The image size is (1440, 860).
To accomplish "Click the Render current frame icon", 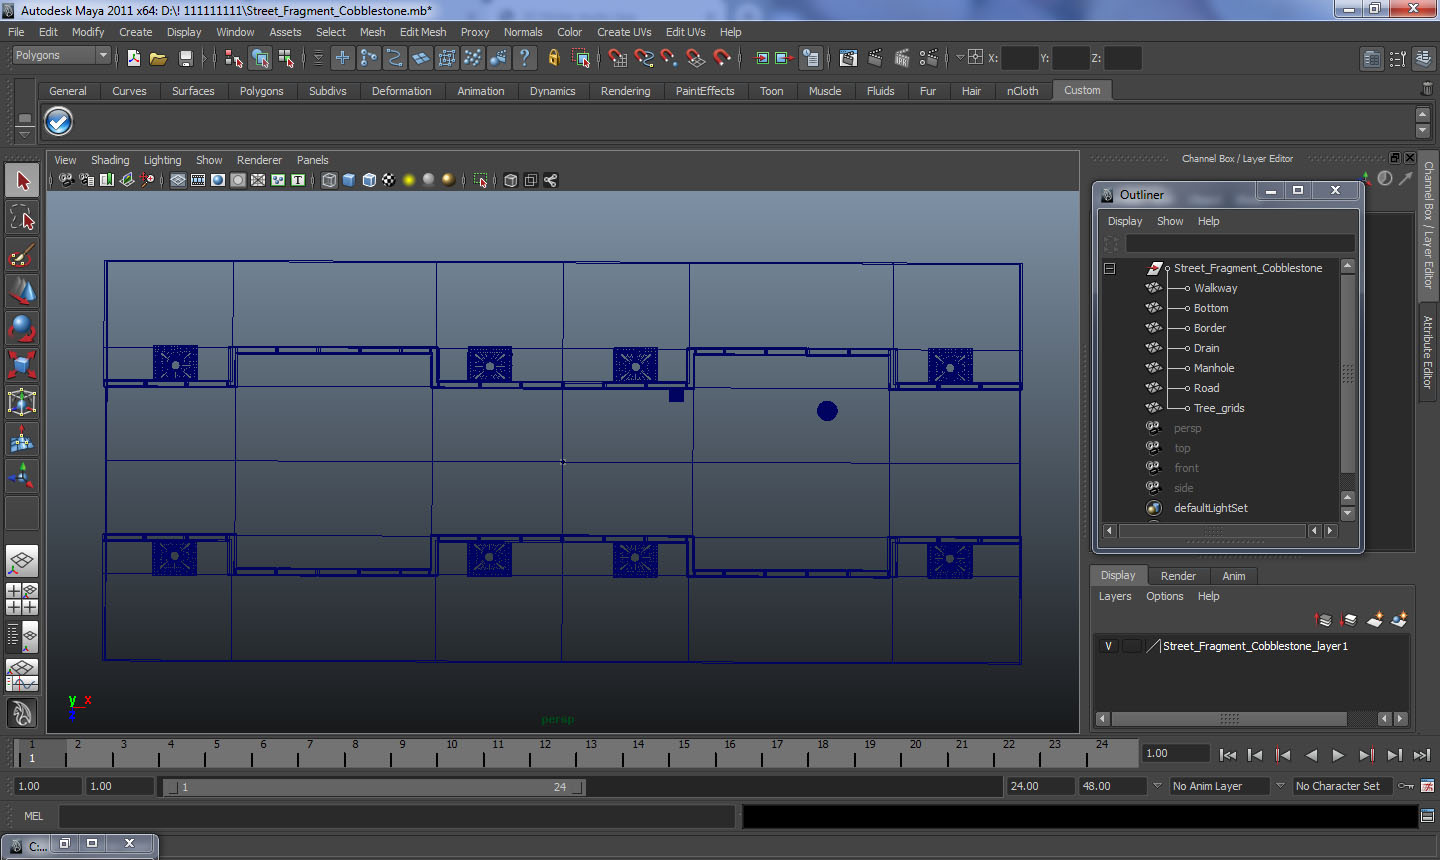I will (x=875, y=58).
